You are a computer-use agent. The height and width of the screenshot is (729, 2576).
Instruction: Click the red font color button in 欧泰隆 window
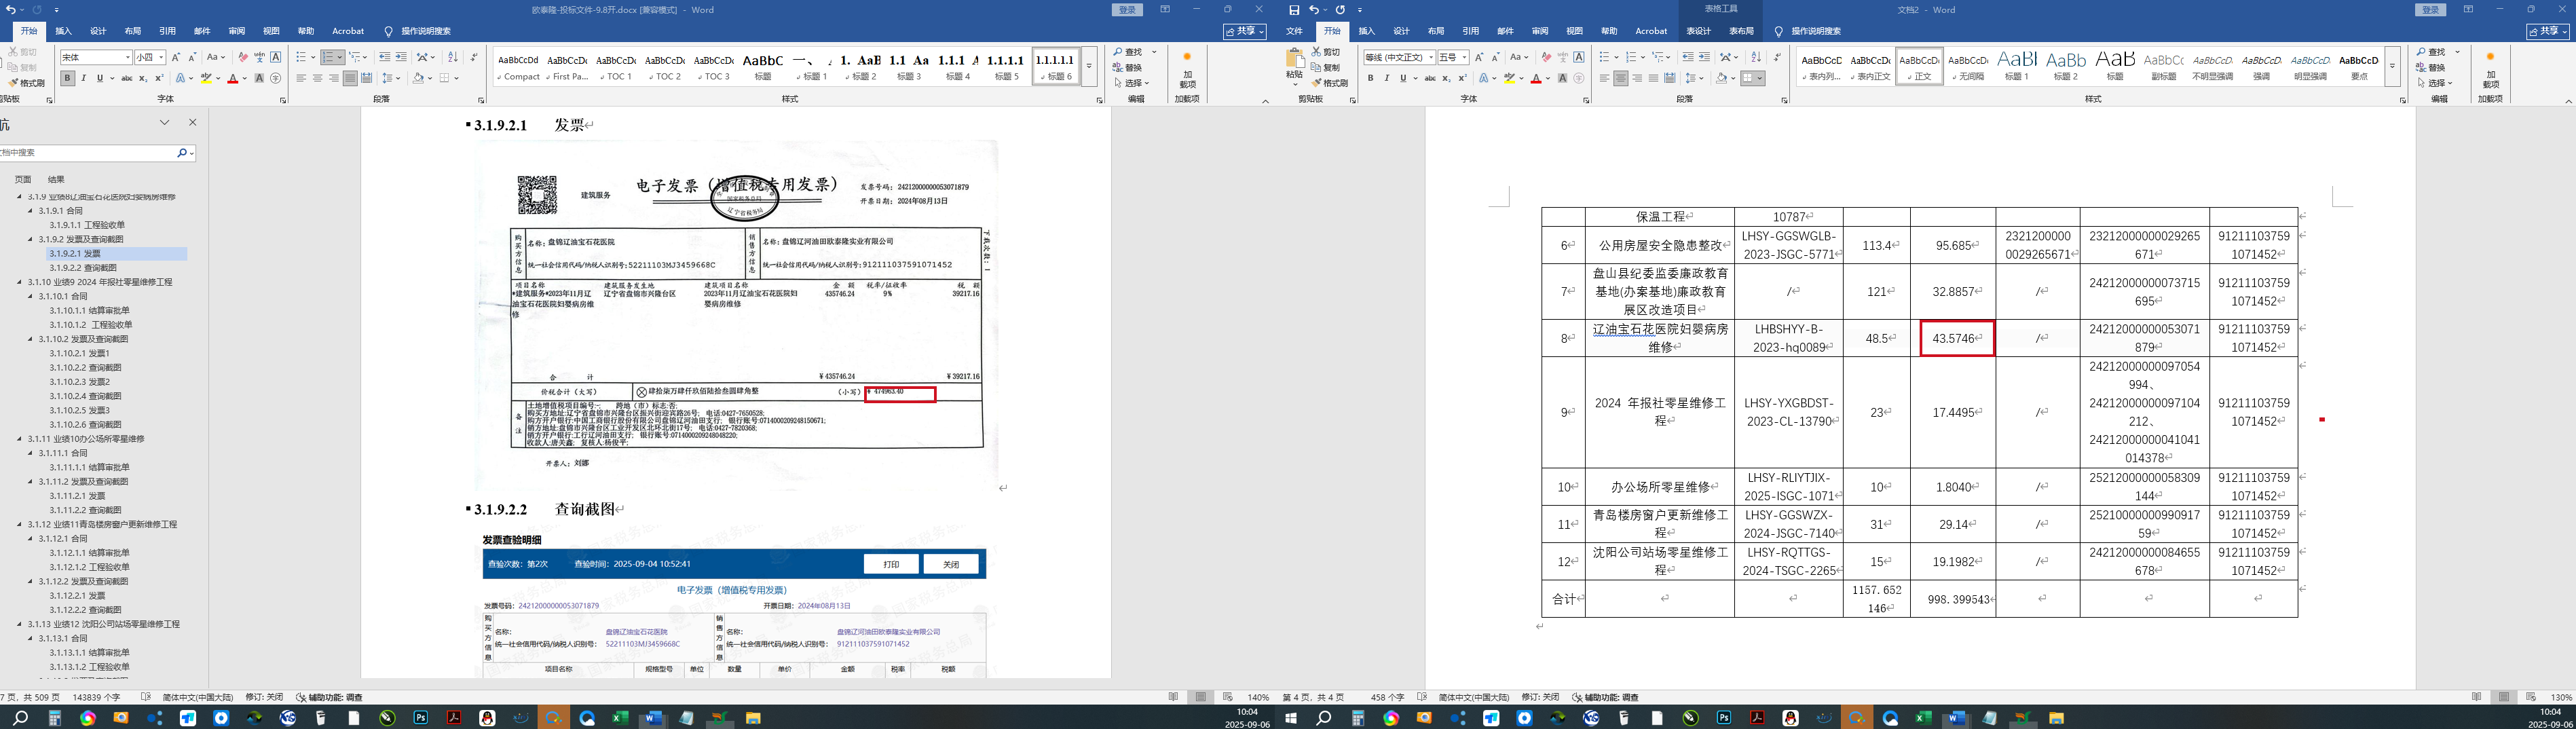tap(232, 78)
